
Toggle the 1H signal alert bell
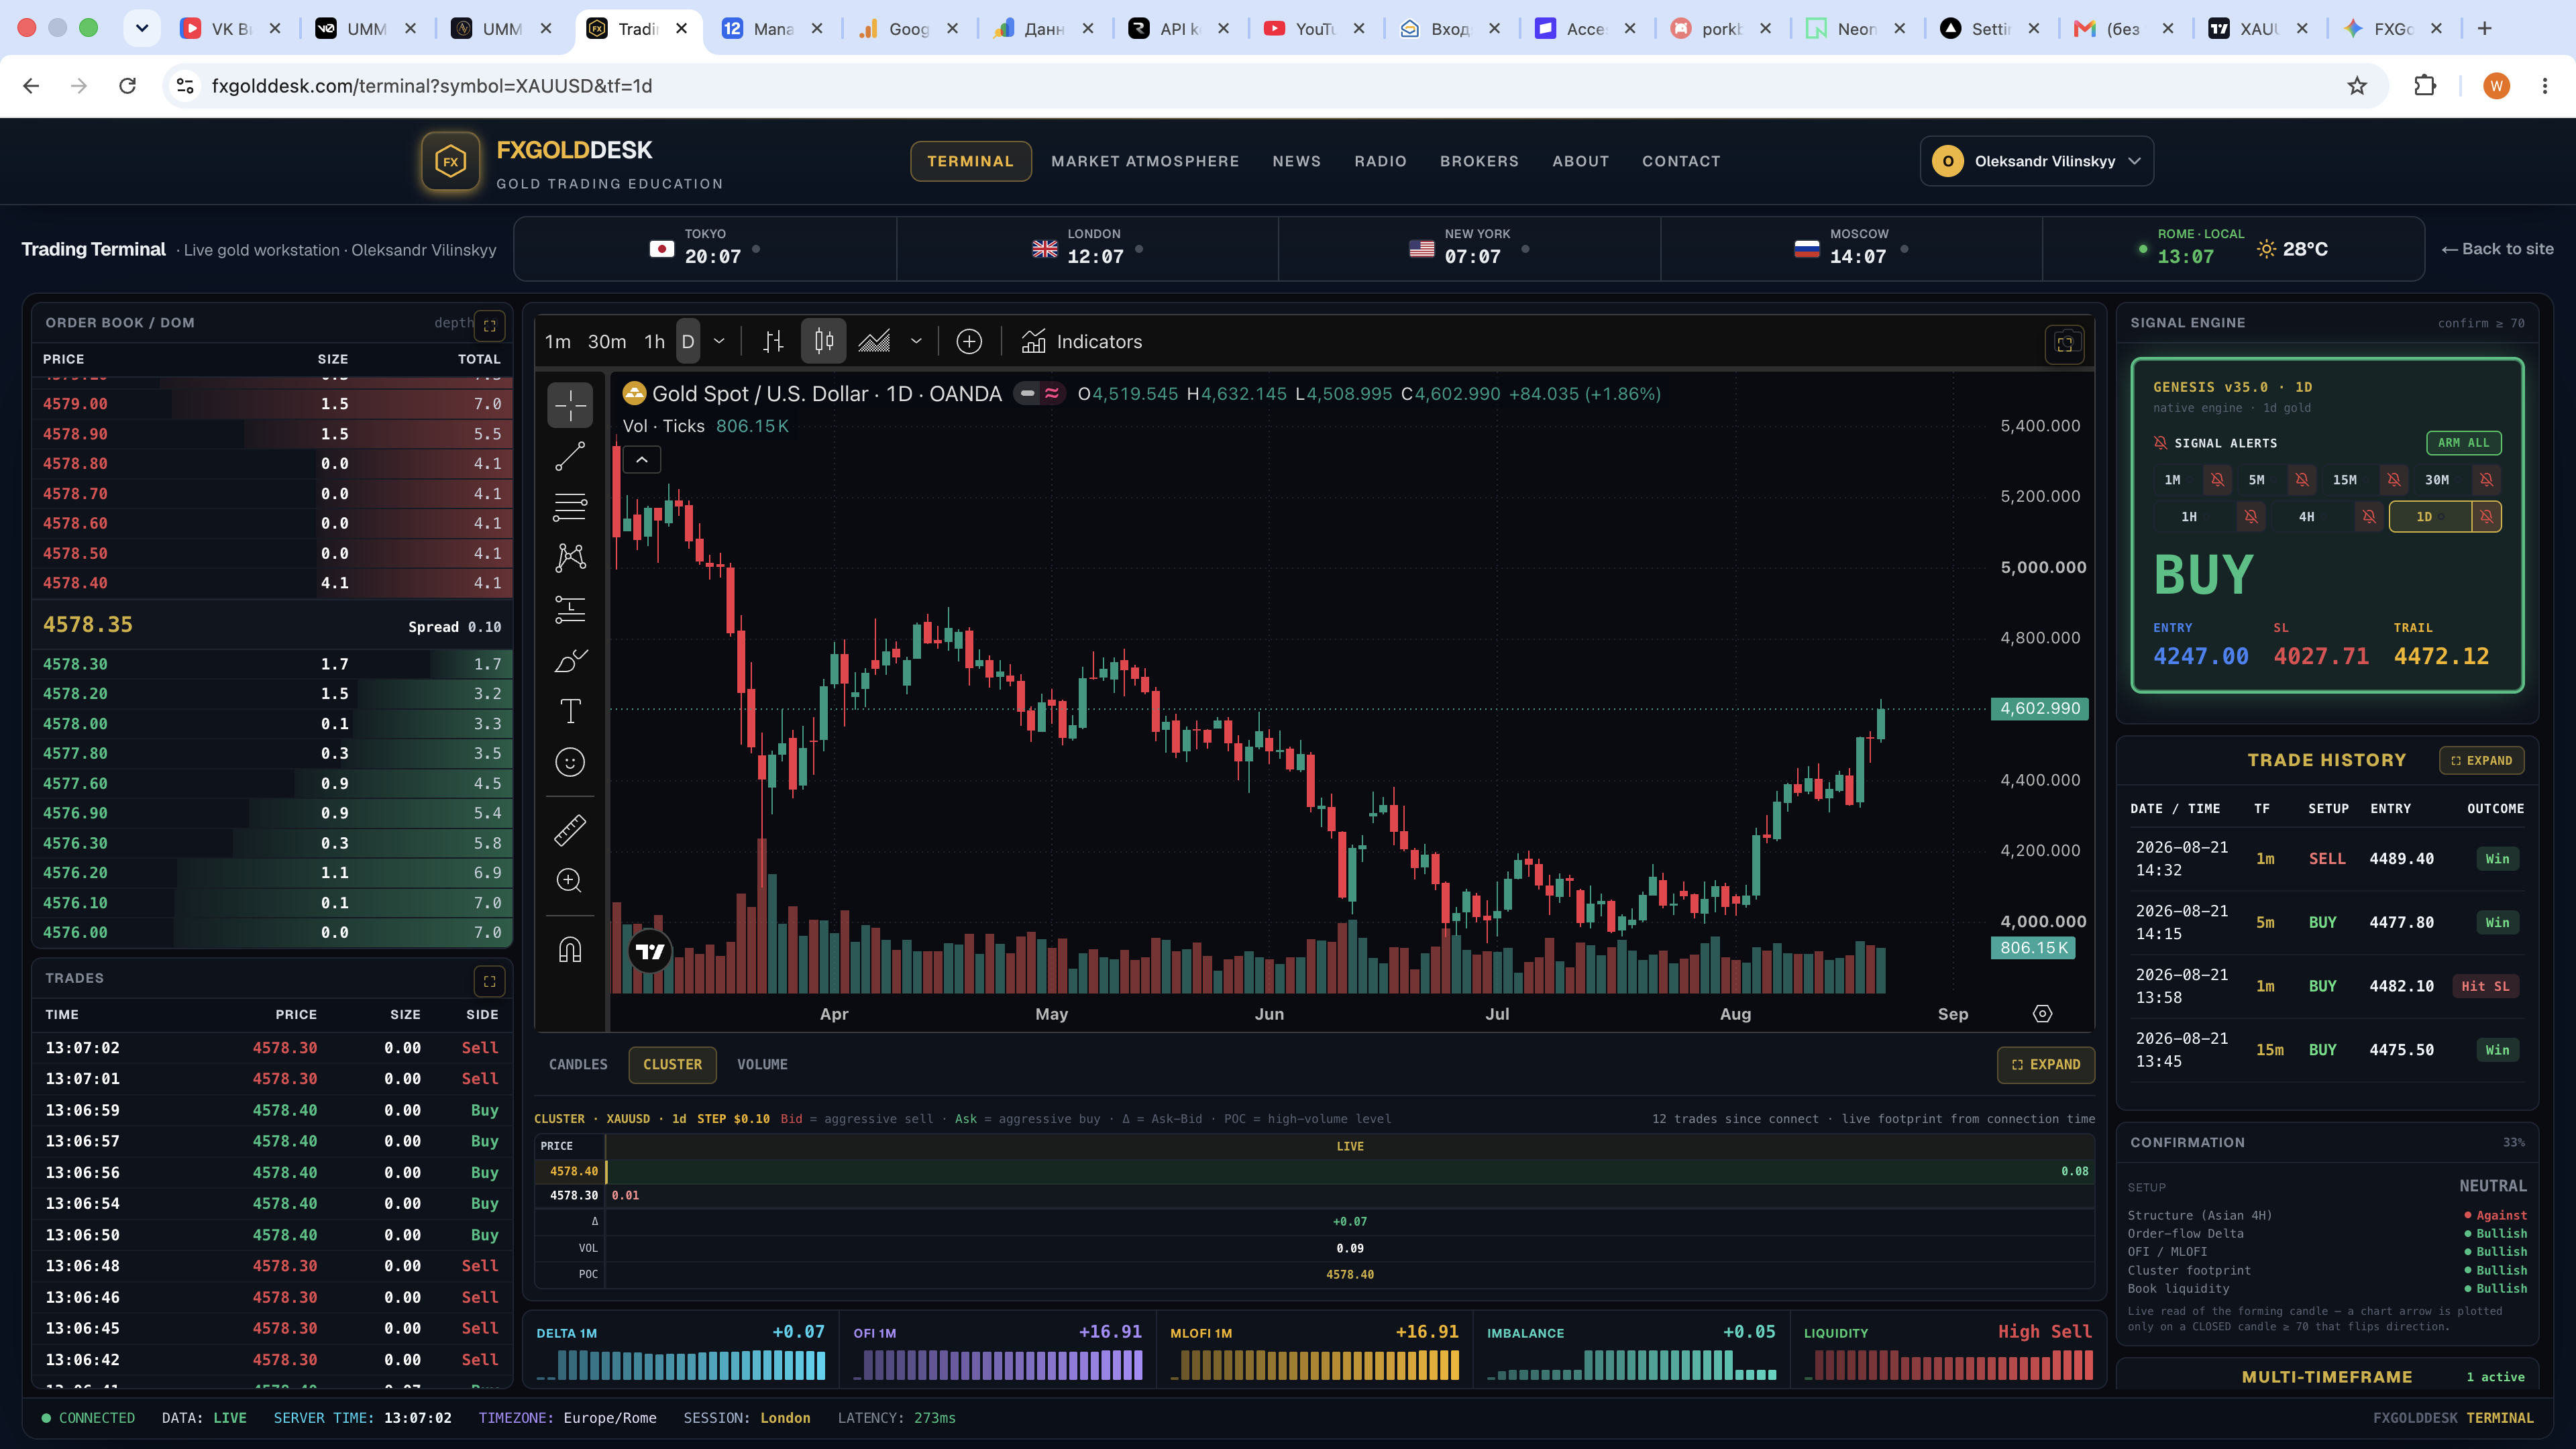pos(2251,517)
